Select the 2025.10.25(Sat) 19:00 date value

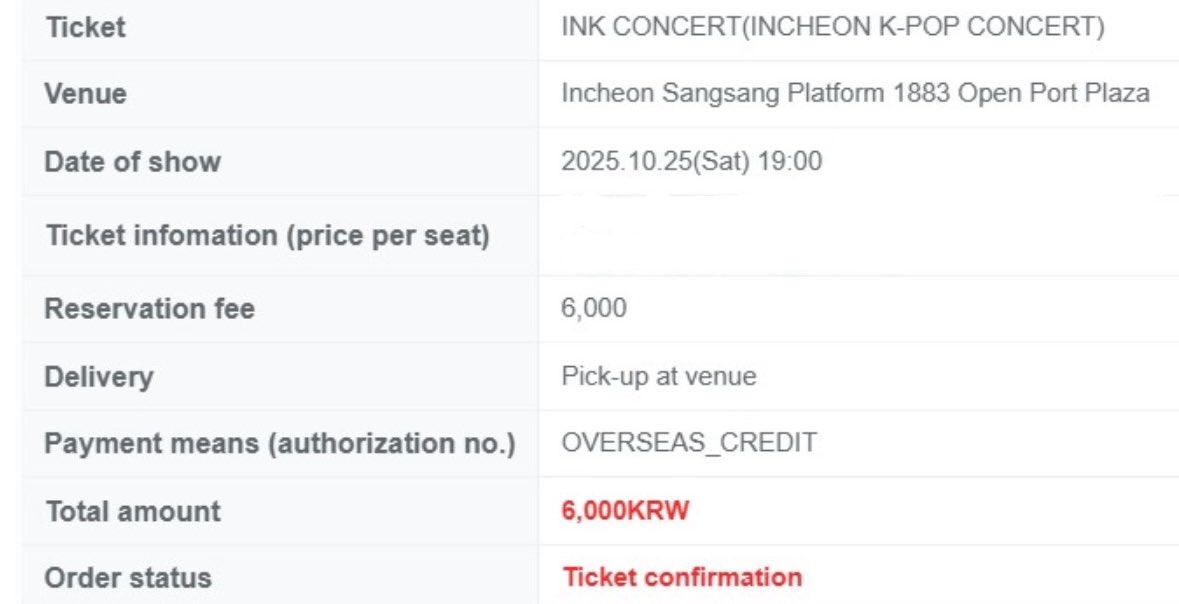tap(692, 161)
